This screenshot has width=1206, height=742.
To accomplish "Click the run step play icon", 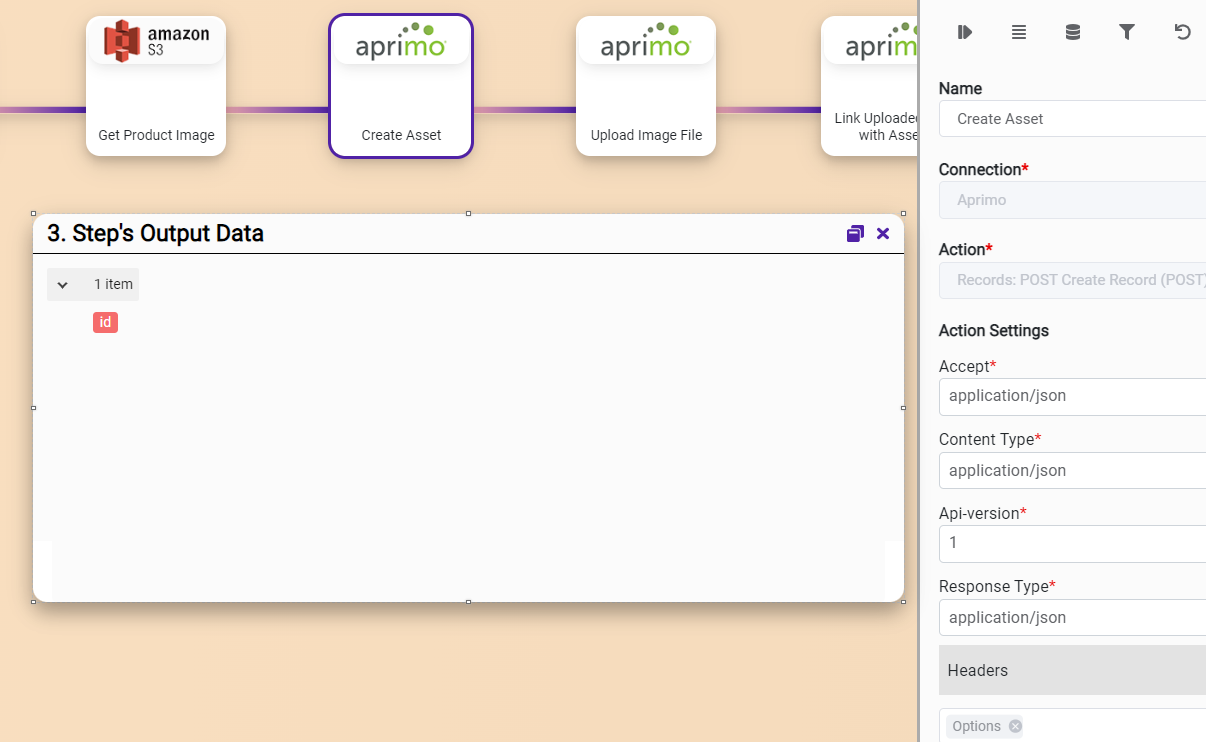I will [964, 32].
